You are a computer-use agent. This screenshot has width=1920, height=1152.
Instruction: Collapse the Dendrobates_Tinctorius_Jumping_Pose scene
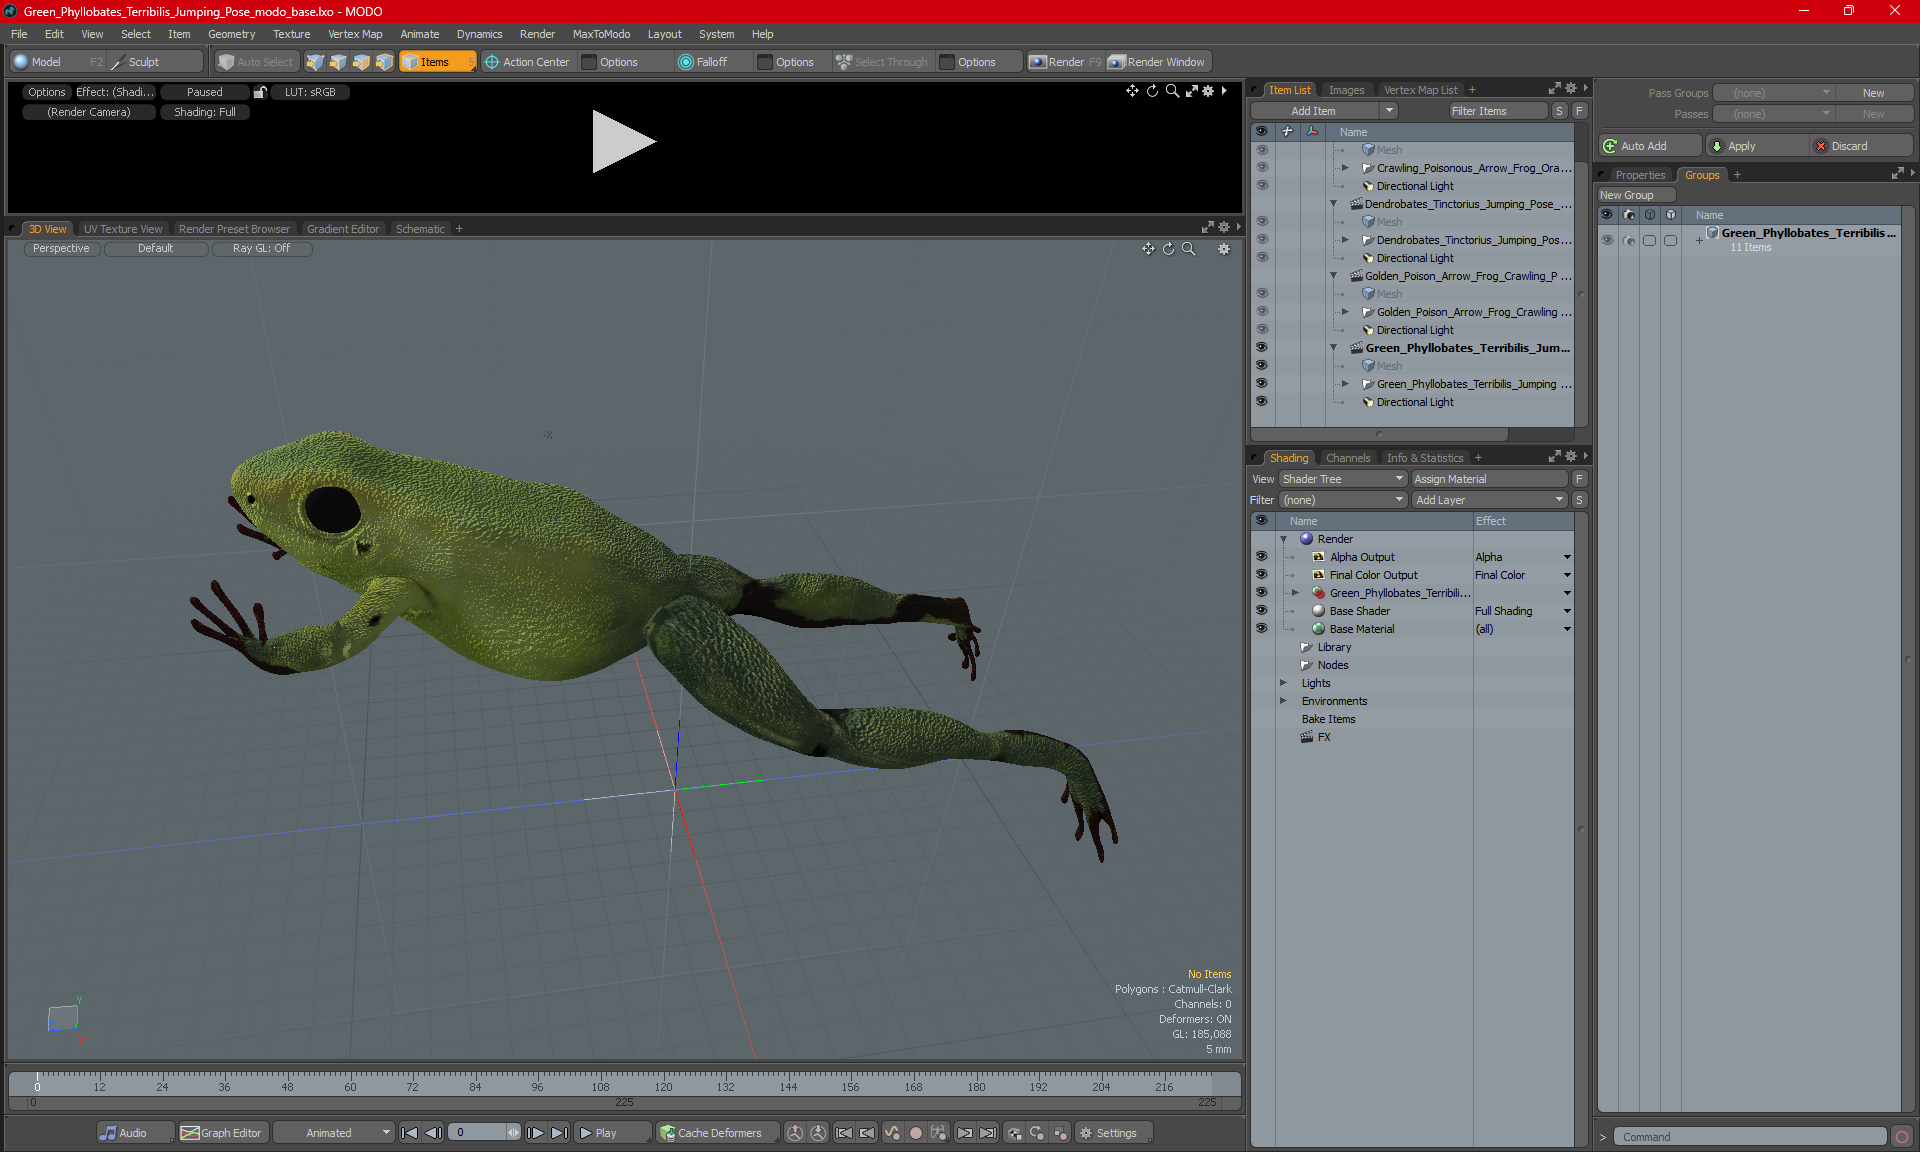pos(1333,204)
